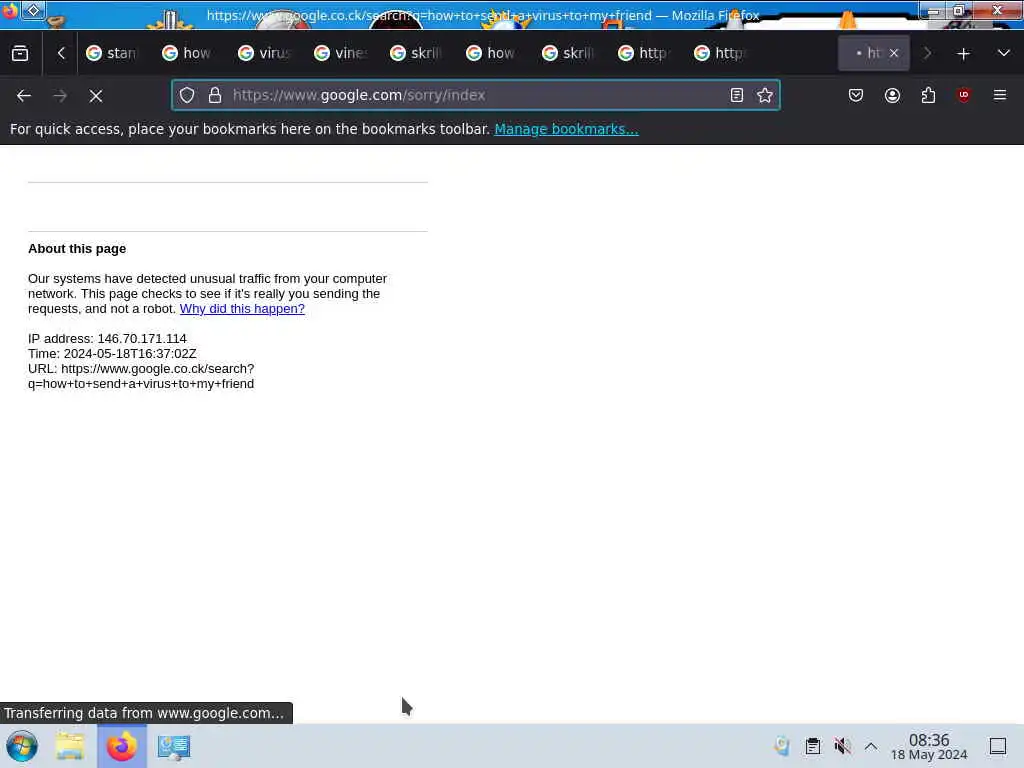Toggle muted volume tray icon

842,746
